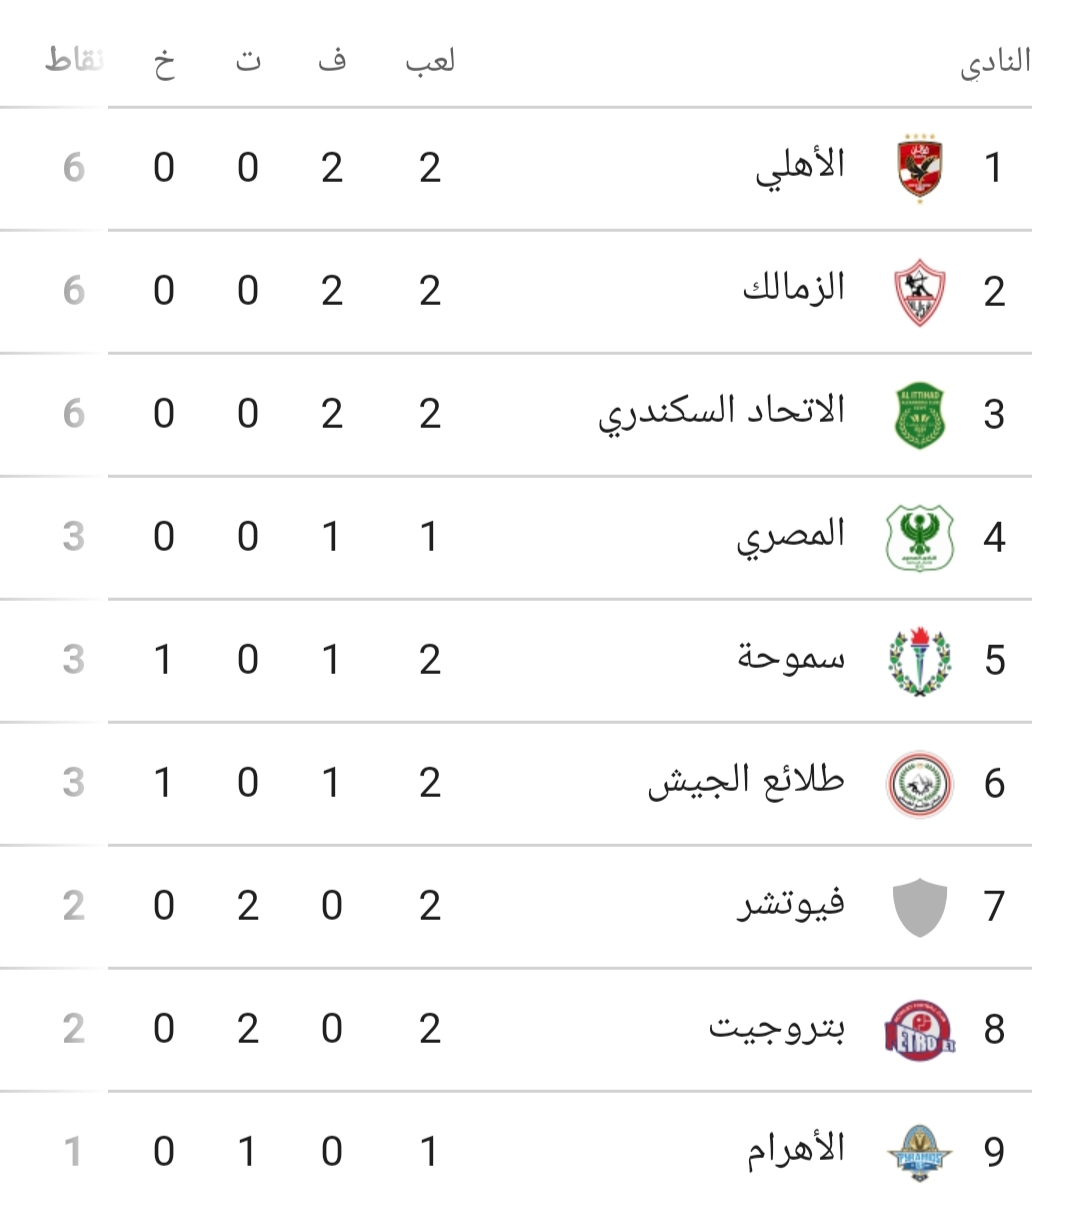
Task: Click the Al Ahly club crest
Action: [x=919, y=168]
